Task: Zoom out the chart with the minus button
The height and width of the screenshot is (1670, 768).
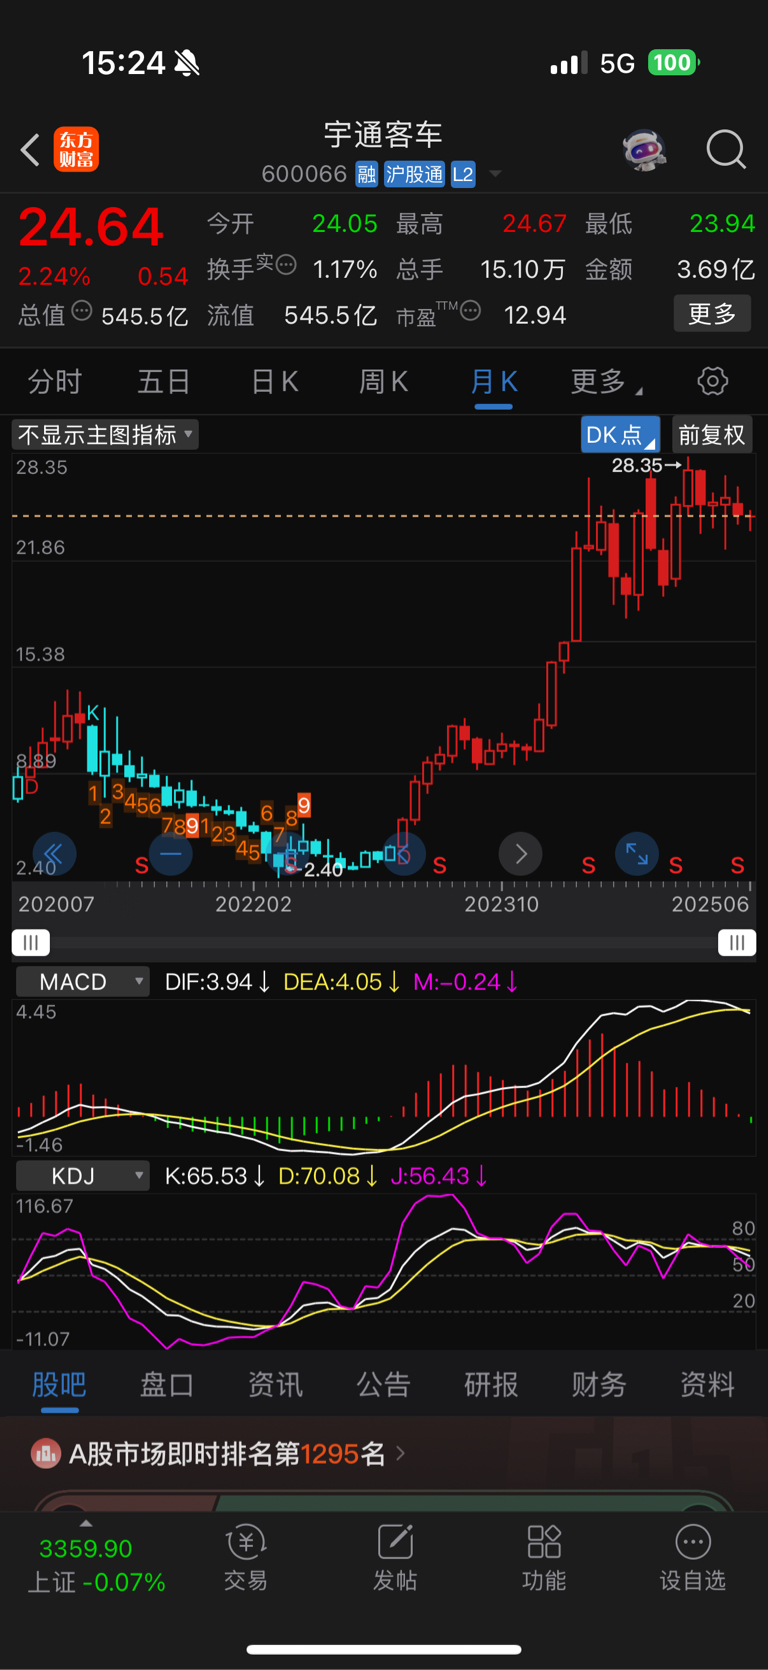Action: [x=171, y=854]
